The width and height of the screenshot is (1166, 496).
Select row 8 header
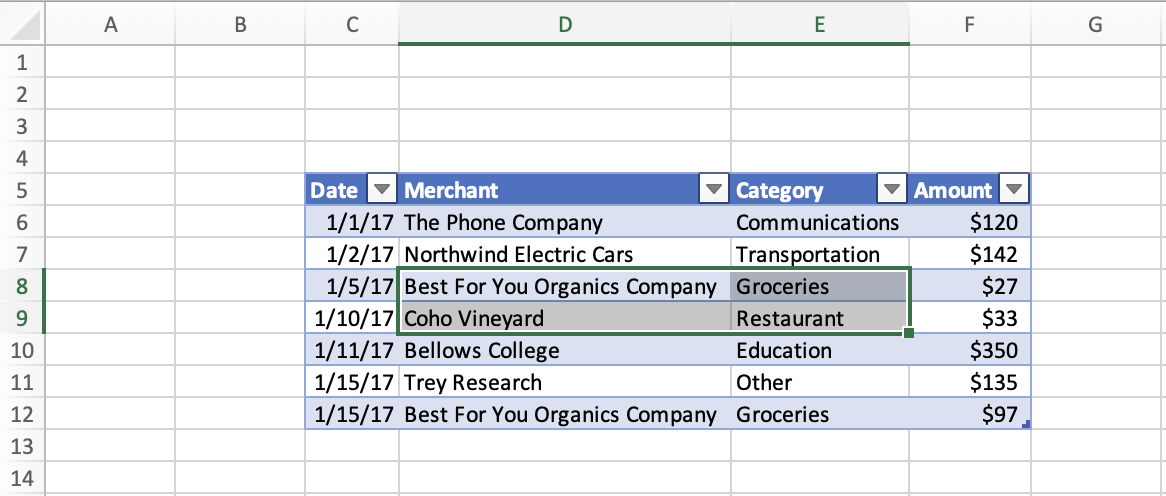point(23,287)
